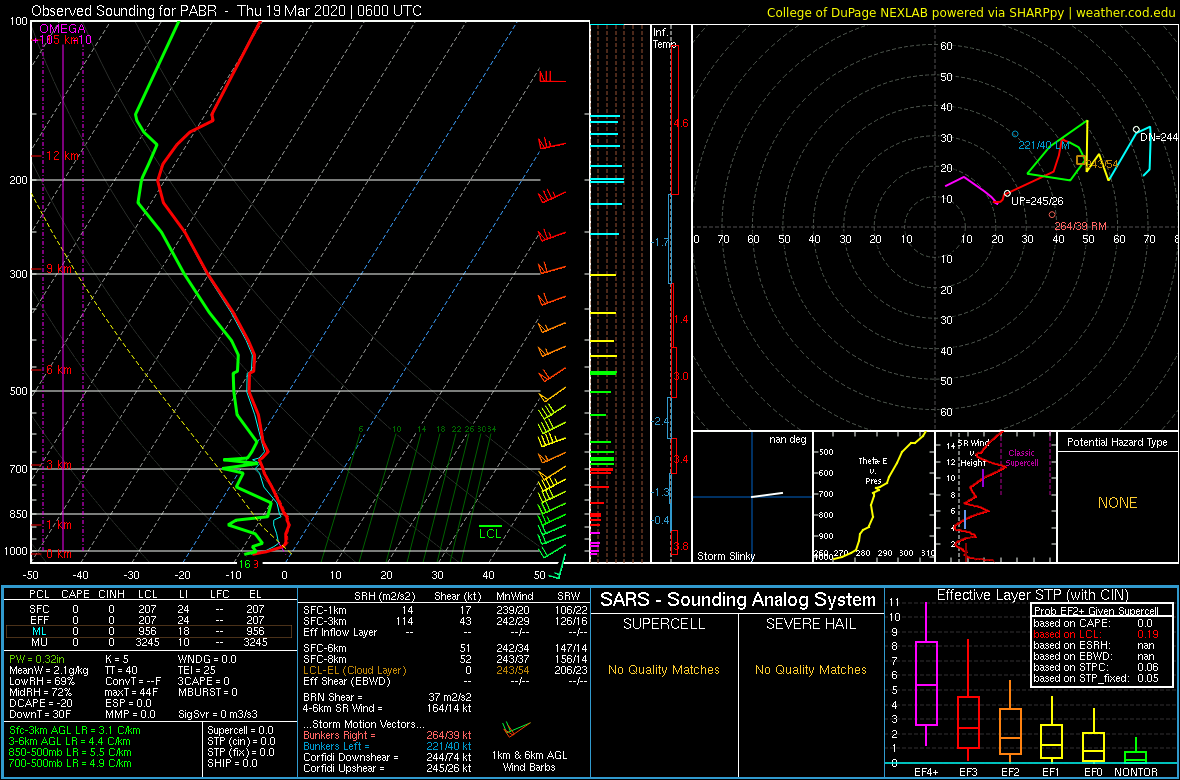
Task: Click the SUPERCELL analog column header
Action: coord(664,624)
